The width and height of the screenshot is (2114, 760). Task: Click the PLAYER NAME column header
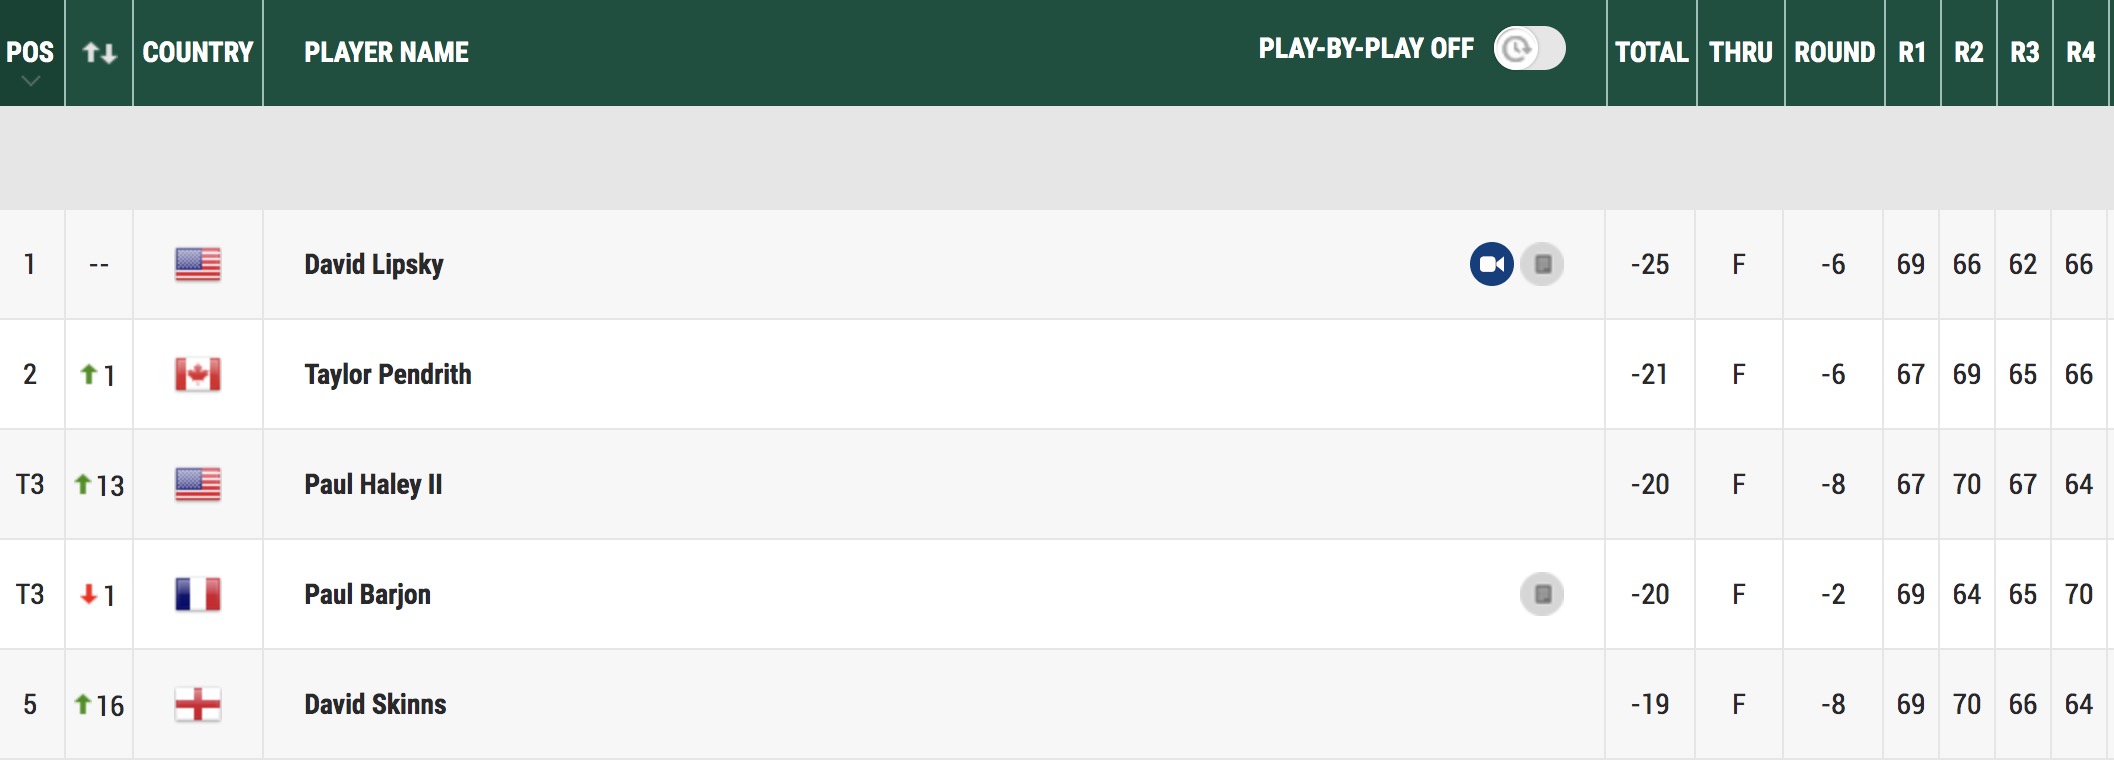pos(386,52)
